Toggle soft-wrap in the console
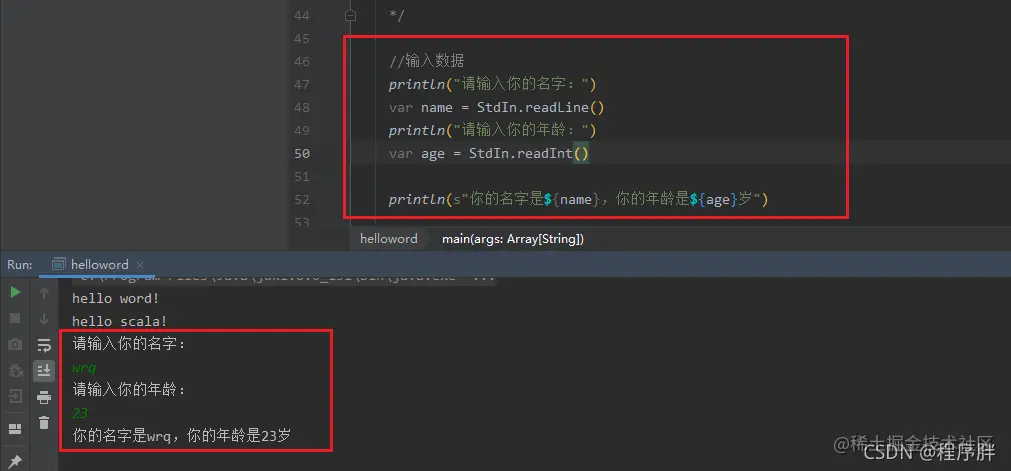The image size is (1011, 471). (44, 345)
